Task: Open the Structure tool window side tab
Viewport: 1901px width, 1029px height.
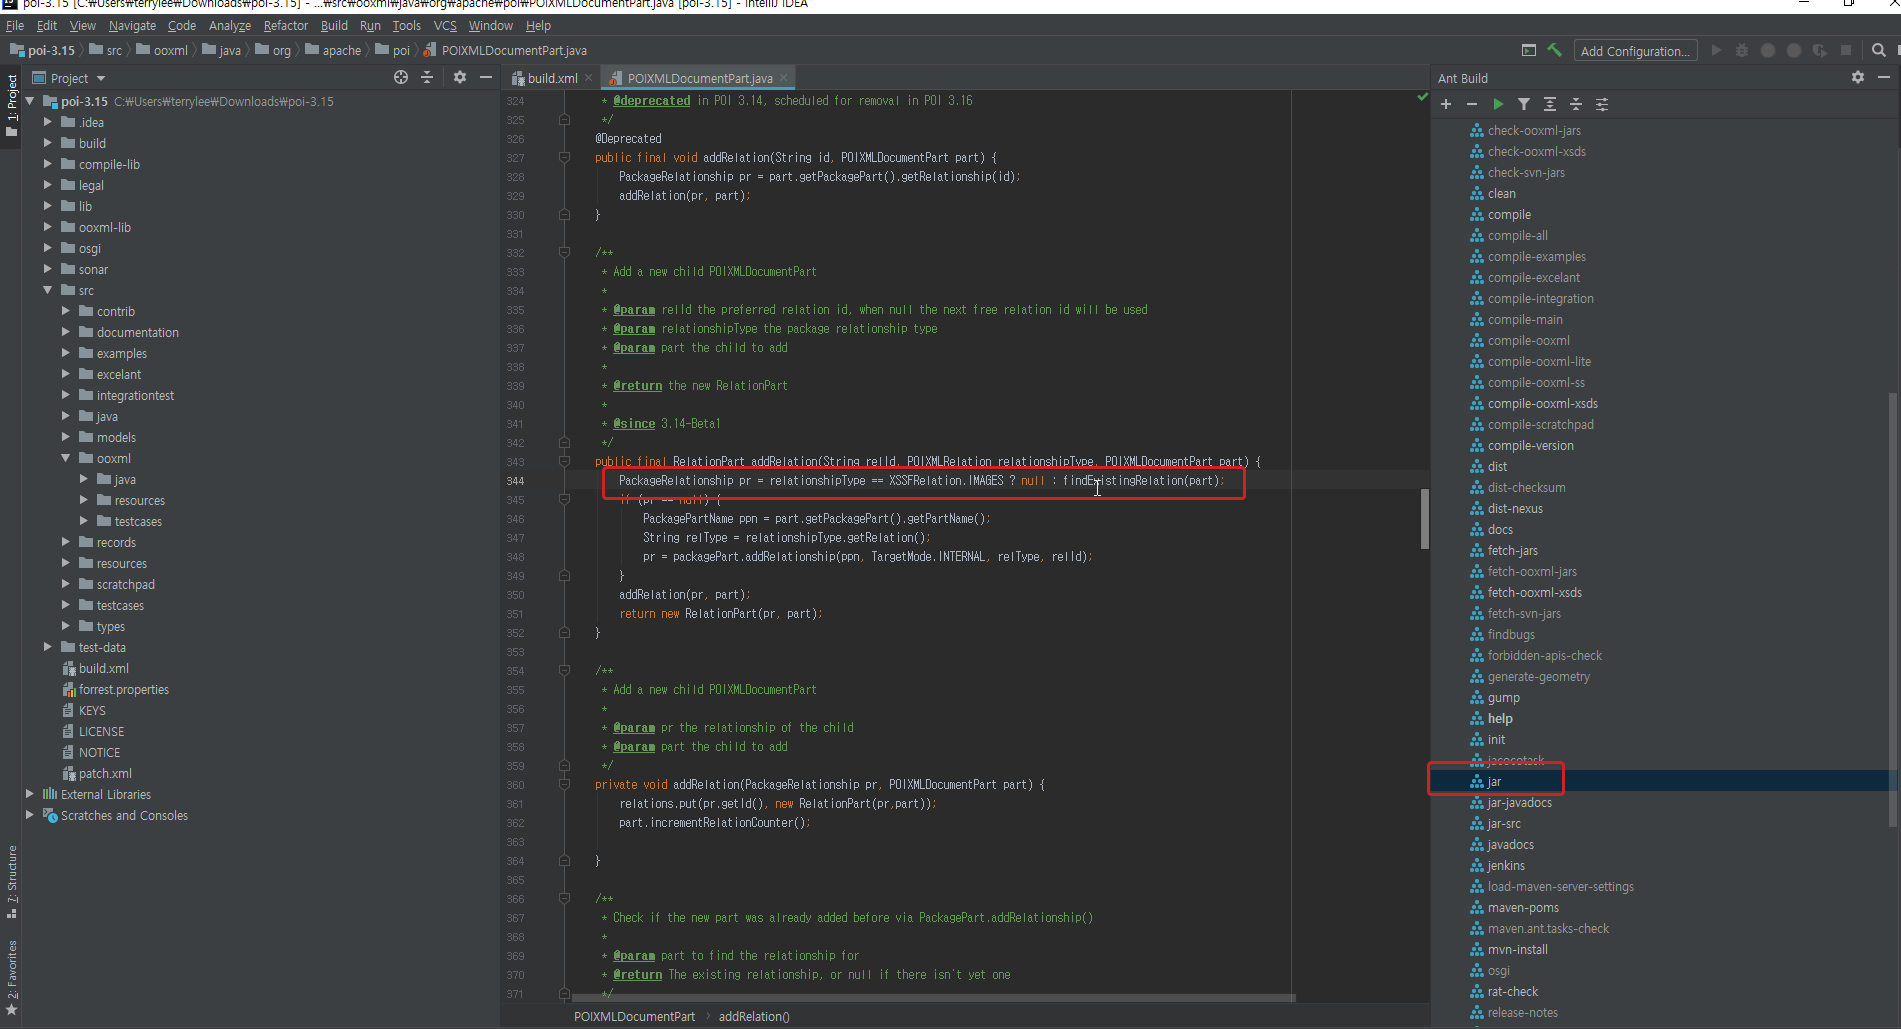Action: (x=12, y=880)
